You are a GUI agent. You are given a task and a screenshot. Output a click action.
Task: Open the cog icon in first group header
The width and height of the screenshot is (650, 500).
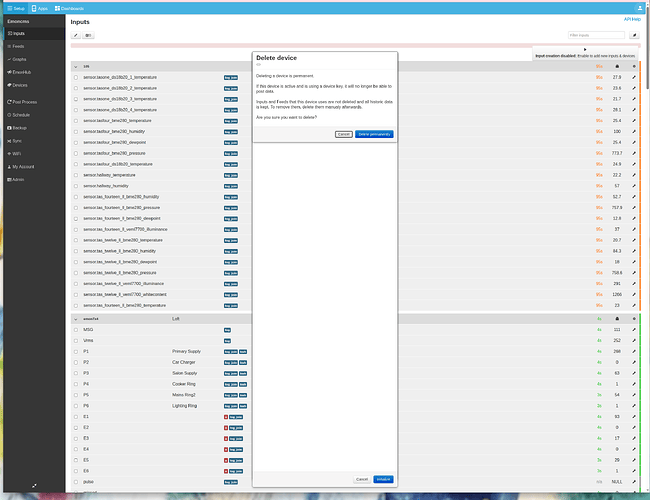click(634, 66)
